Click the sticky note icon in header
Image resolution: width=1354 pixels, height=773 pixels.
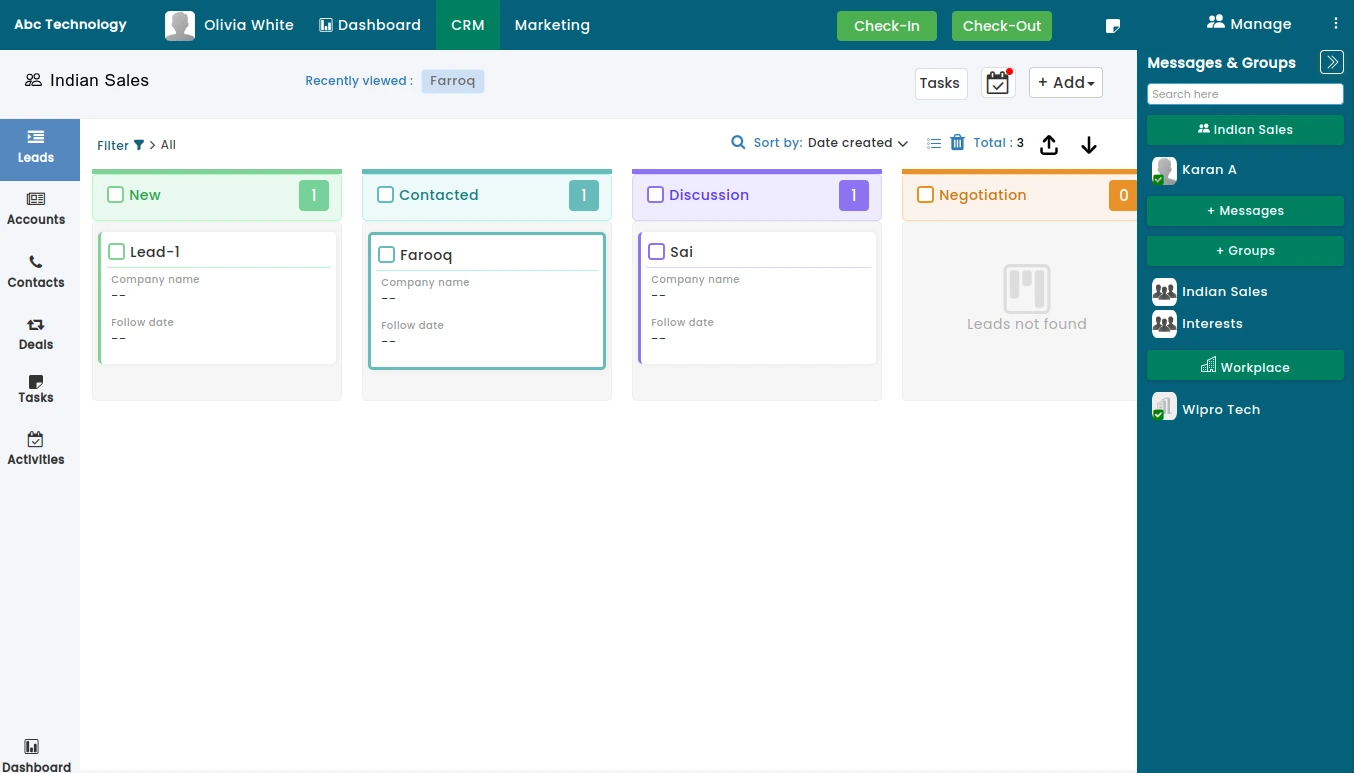(1113, 26)
